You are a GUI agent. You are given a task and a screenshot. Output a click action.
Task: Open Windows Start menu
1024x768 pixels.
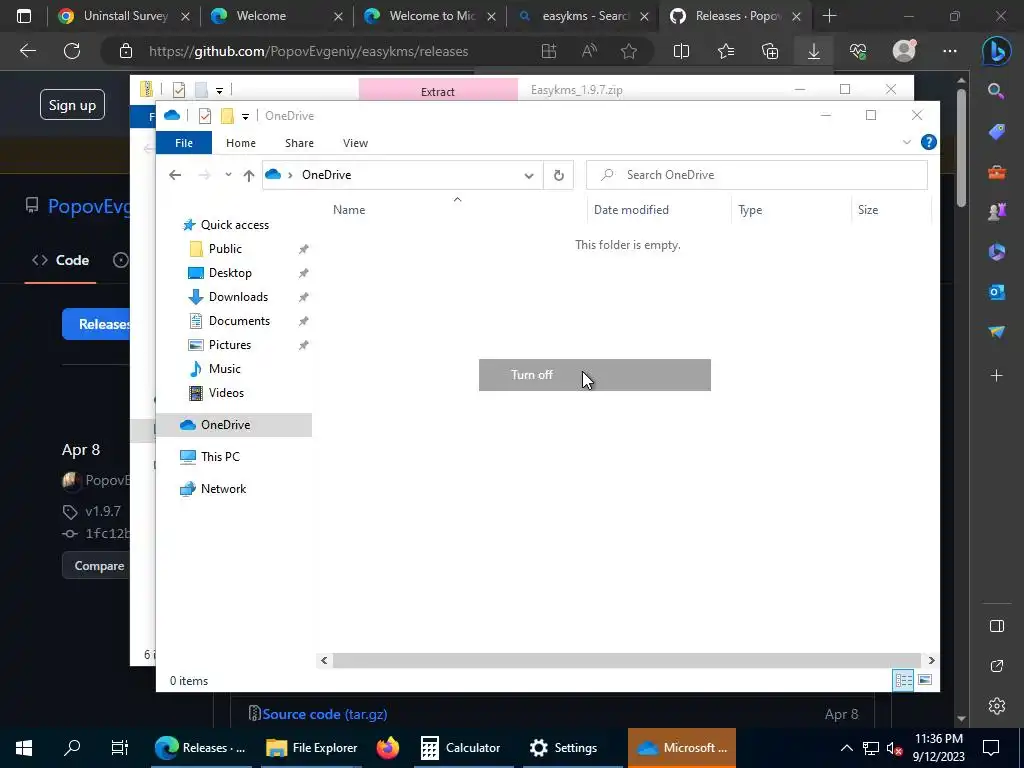point(24,748)
